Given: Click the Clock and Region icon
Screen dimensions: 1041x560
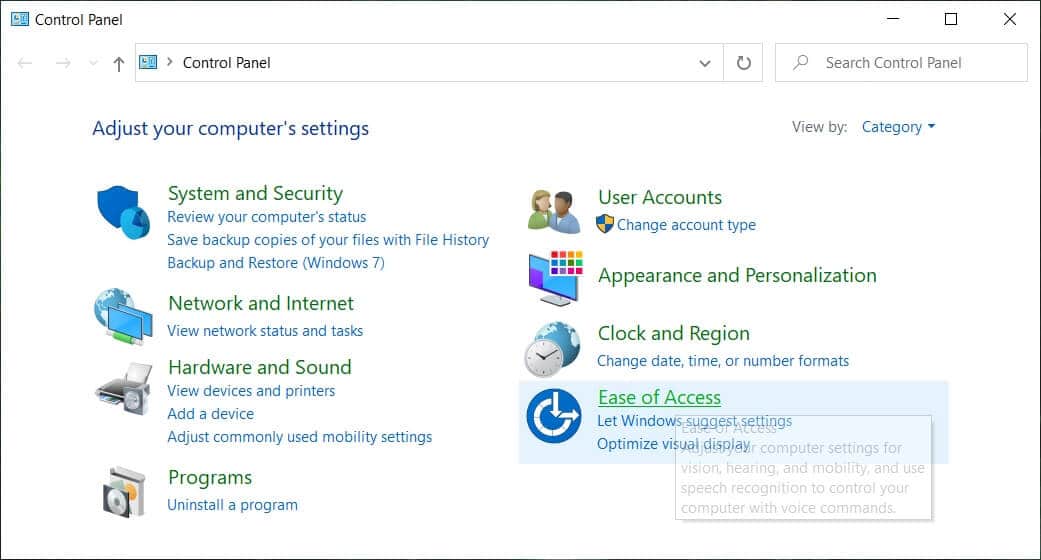Looking at the screenshot, I should coord(552,349).
